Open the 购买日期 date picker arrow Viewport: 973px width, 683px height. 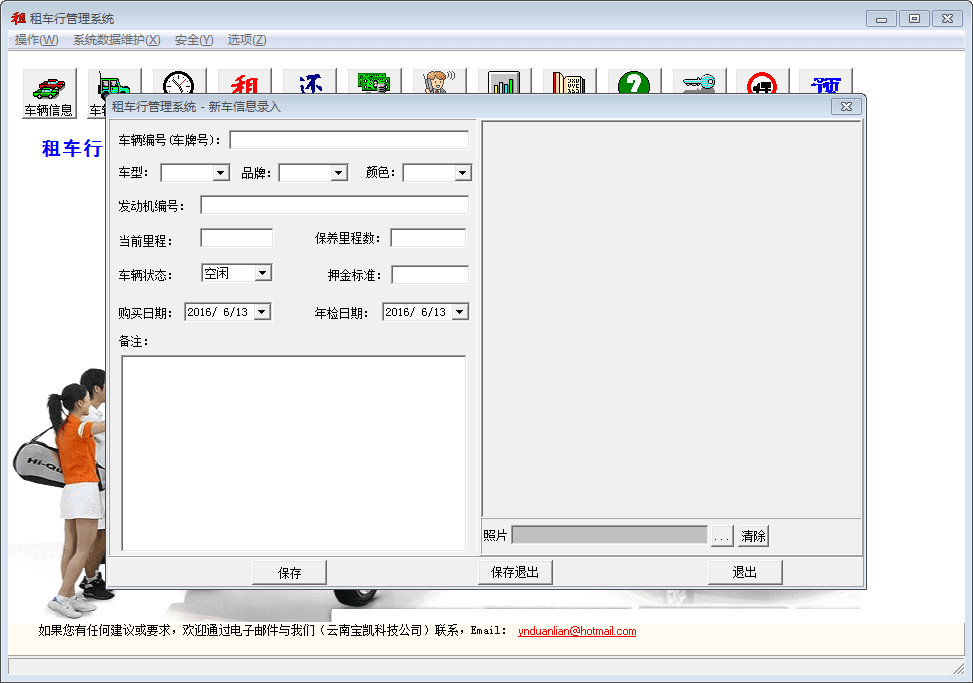[x=262, y=311]
